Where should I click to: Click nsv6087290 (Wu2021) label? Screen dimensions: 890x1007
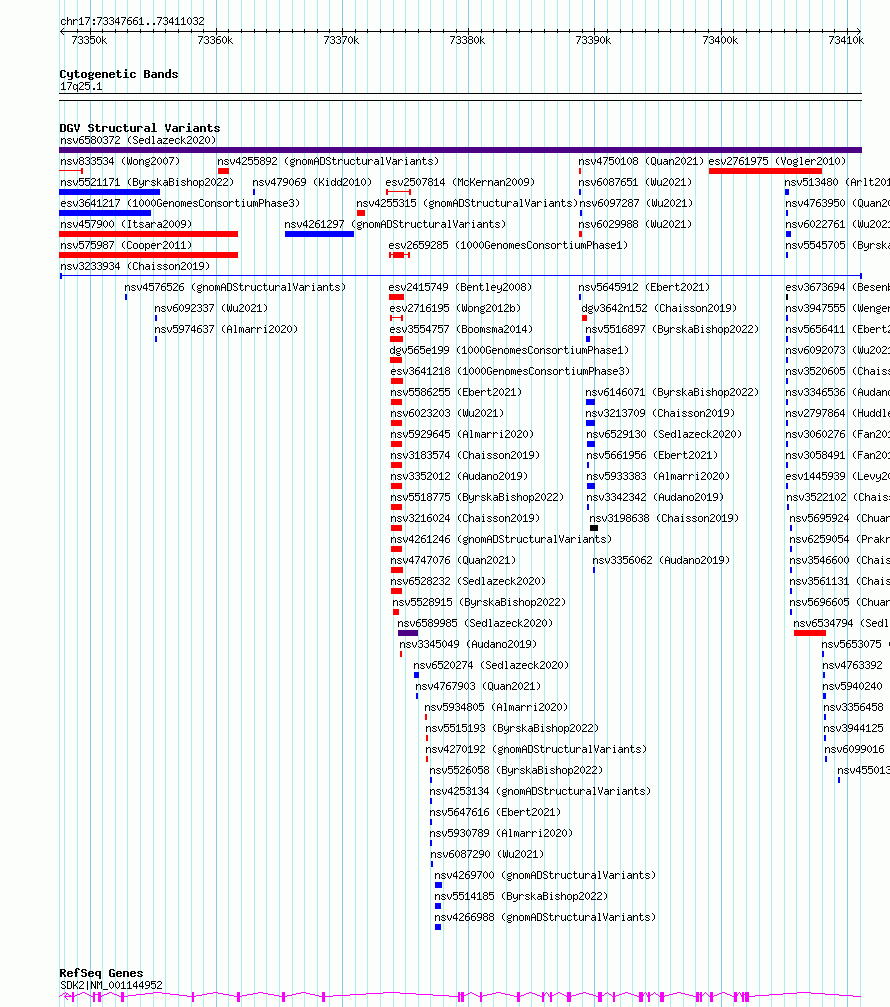[x=487, y=855]
